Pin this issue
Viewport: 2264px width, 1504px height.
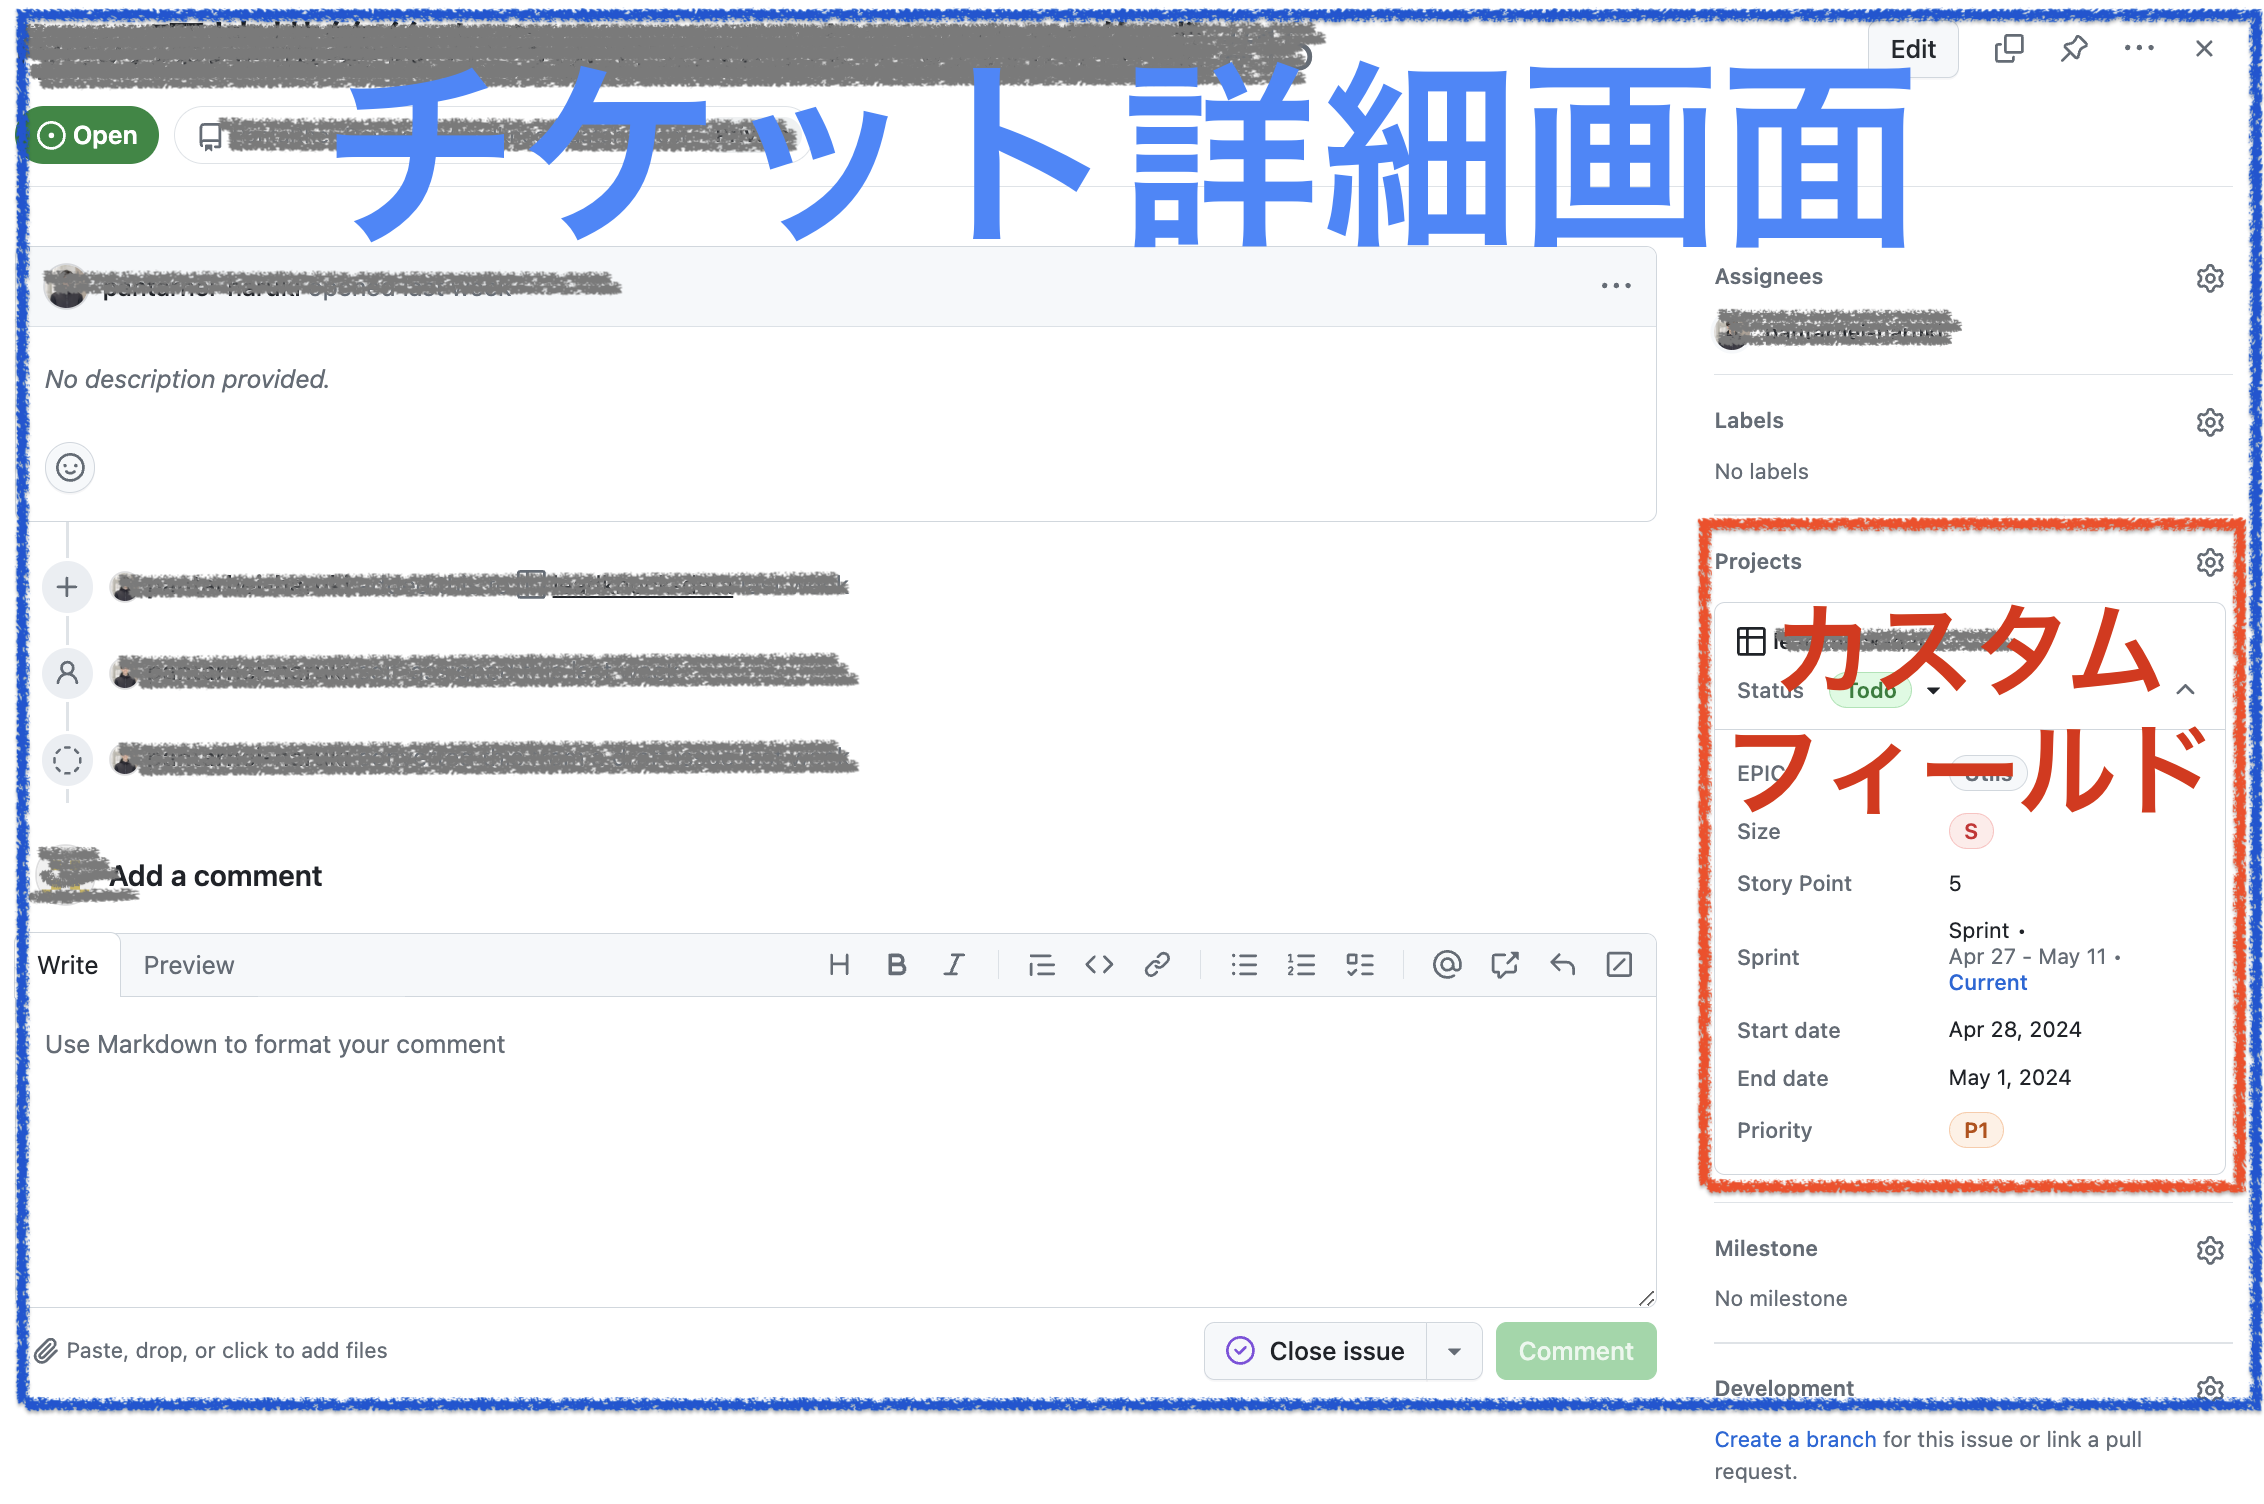point(2074,48)
